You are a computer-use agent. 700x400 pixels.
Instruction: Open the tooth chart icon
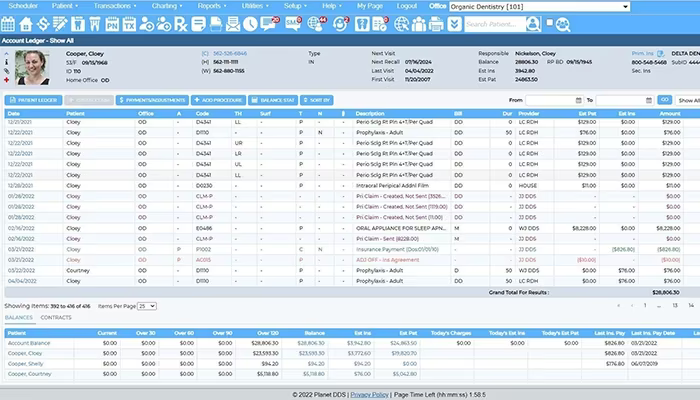[78, 24]
